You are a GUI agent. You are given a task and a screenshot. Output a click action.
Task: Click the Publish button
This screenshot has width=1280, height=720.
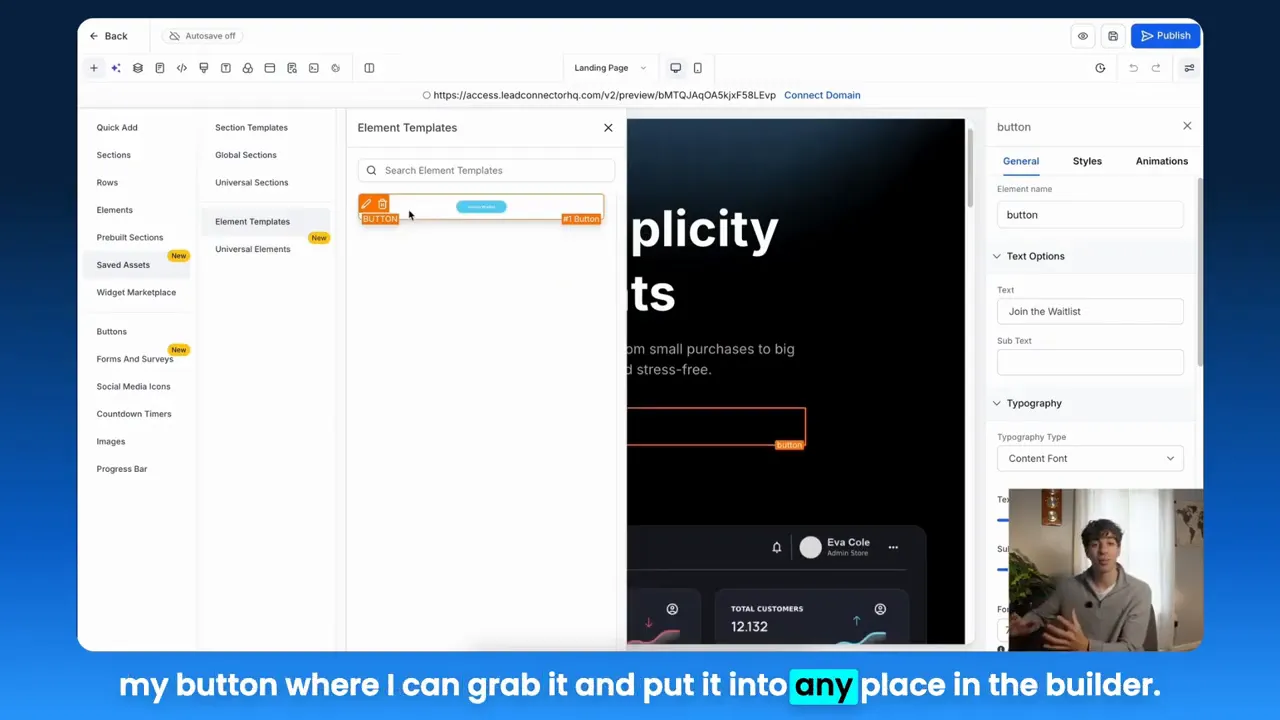1166,36
